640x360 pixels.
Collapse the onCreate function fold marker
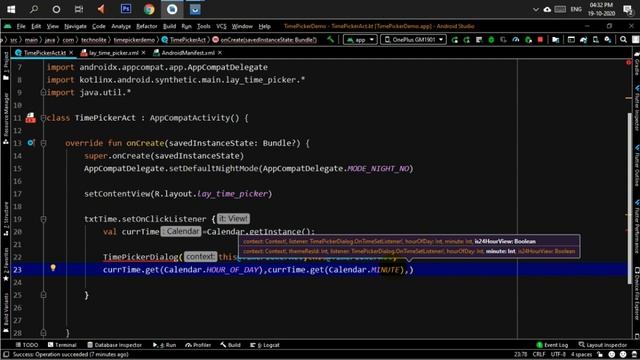tap(43, 143)
